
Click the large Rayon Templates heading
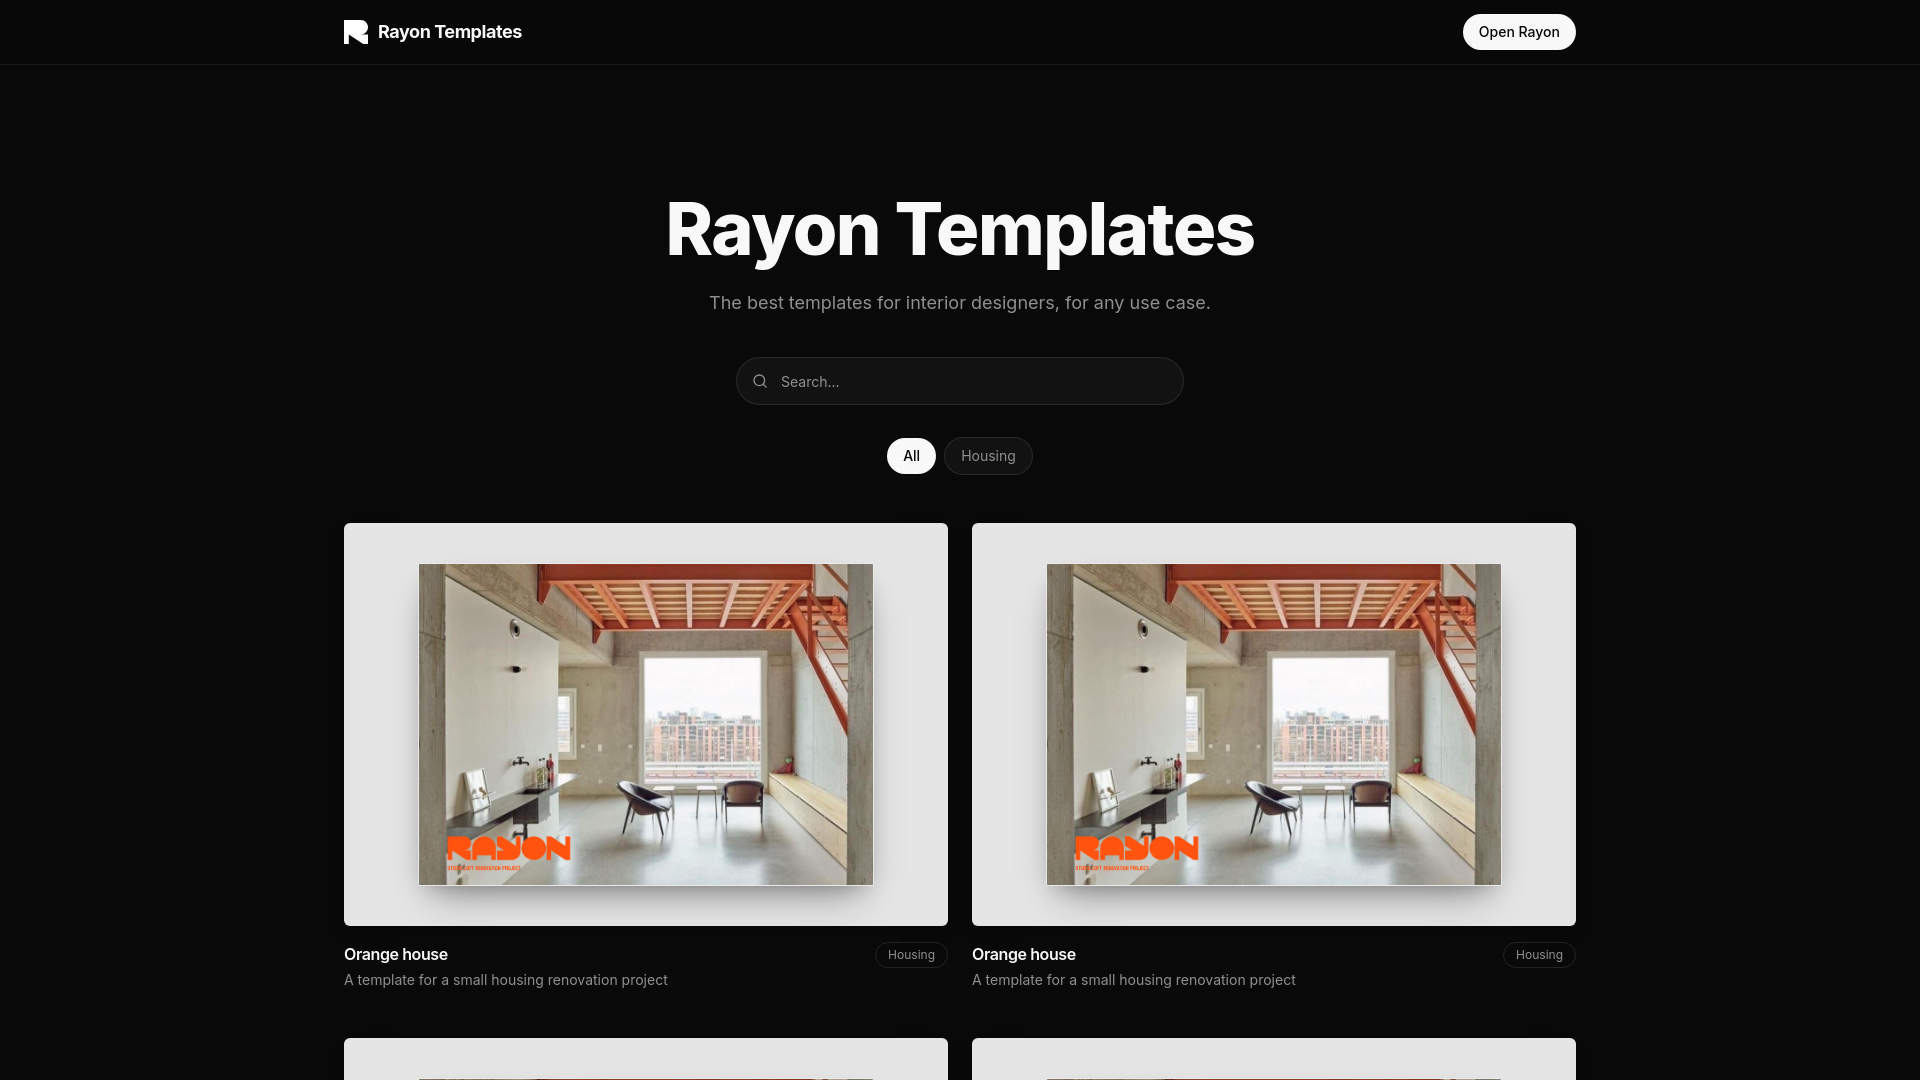[960, 230]
